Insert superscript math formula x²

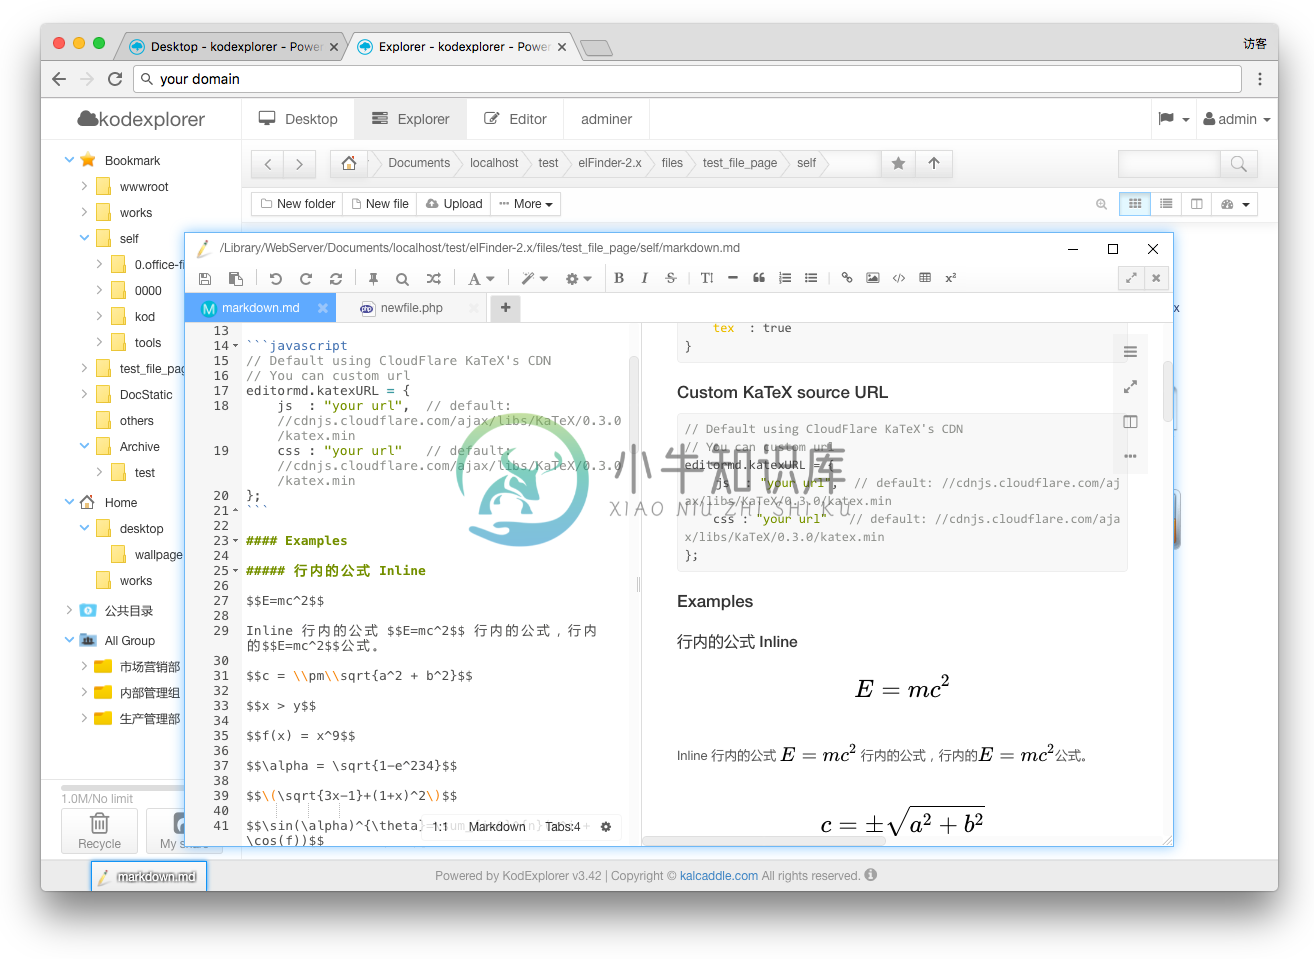click(951, 278)
